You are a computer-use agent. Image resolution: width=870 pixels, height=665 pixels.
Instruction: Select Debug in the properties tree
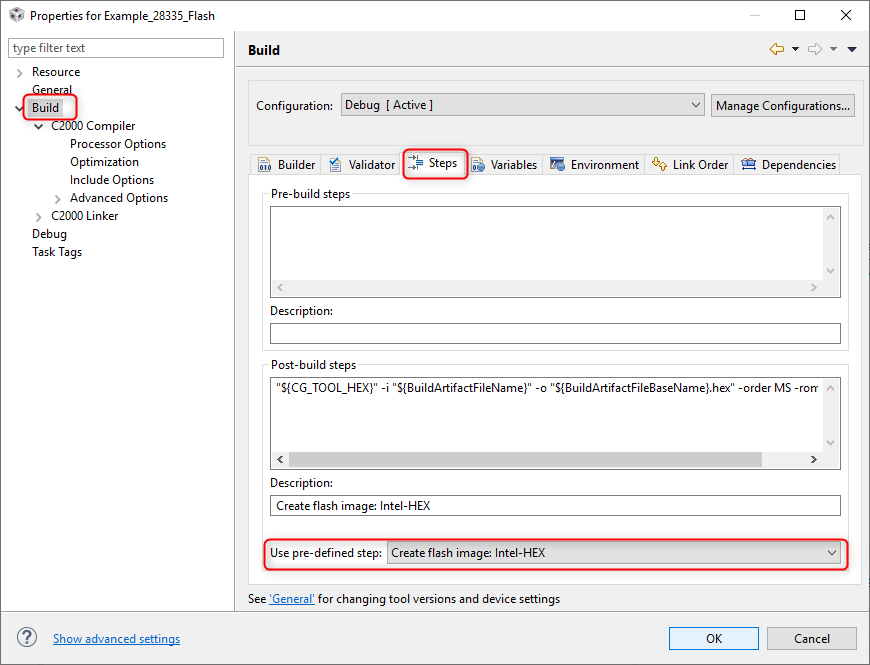49,234
